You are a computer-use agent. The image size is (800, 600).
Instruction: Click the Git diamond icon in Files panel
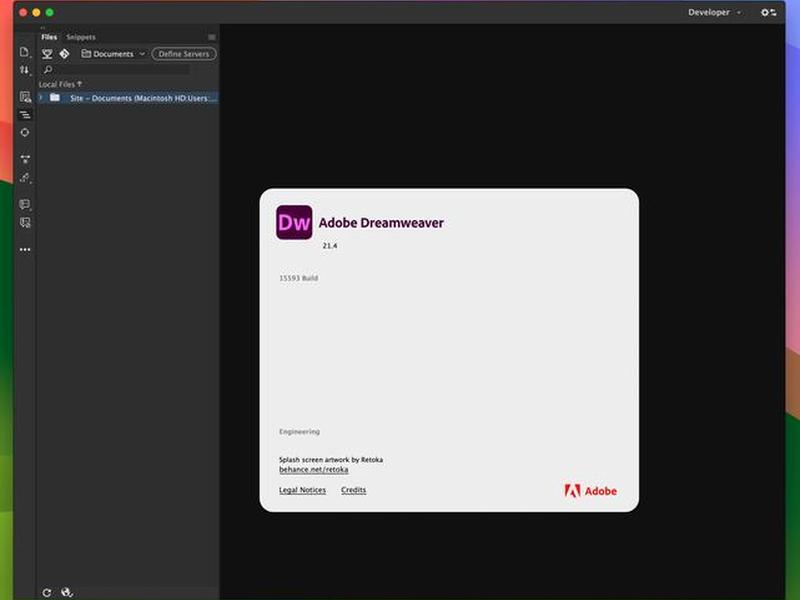(64, 54)
